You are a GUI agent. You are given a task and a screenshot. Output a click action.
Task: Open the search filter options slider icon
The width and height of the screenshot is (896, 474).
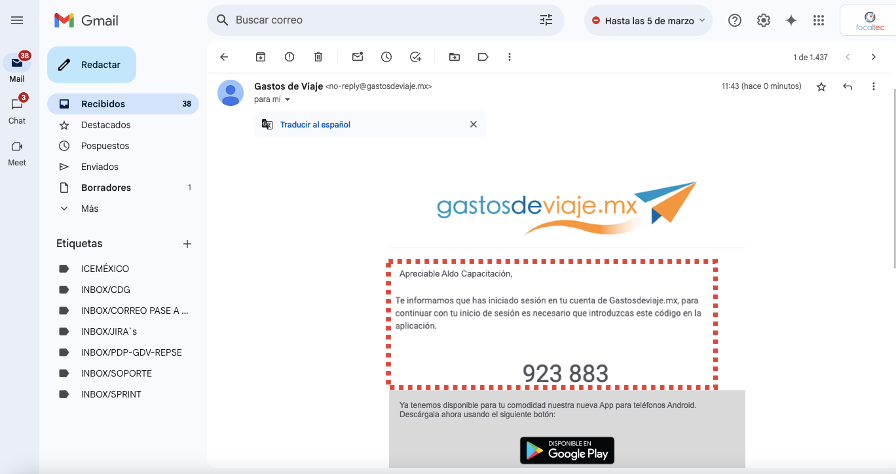pyautogui.click(x=546, y=20)
